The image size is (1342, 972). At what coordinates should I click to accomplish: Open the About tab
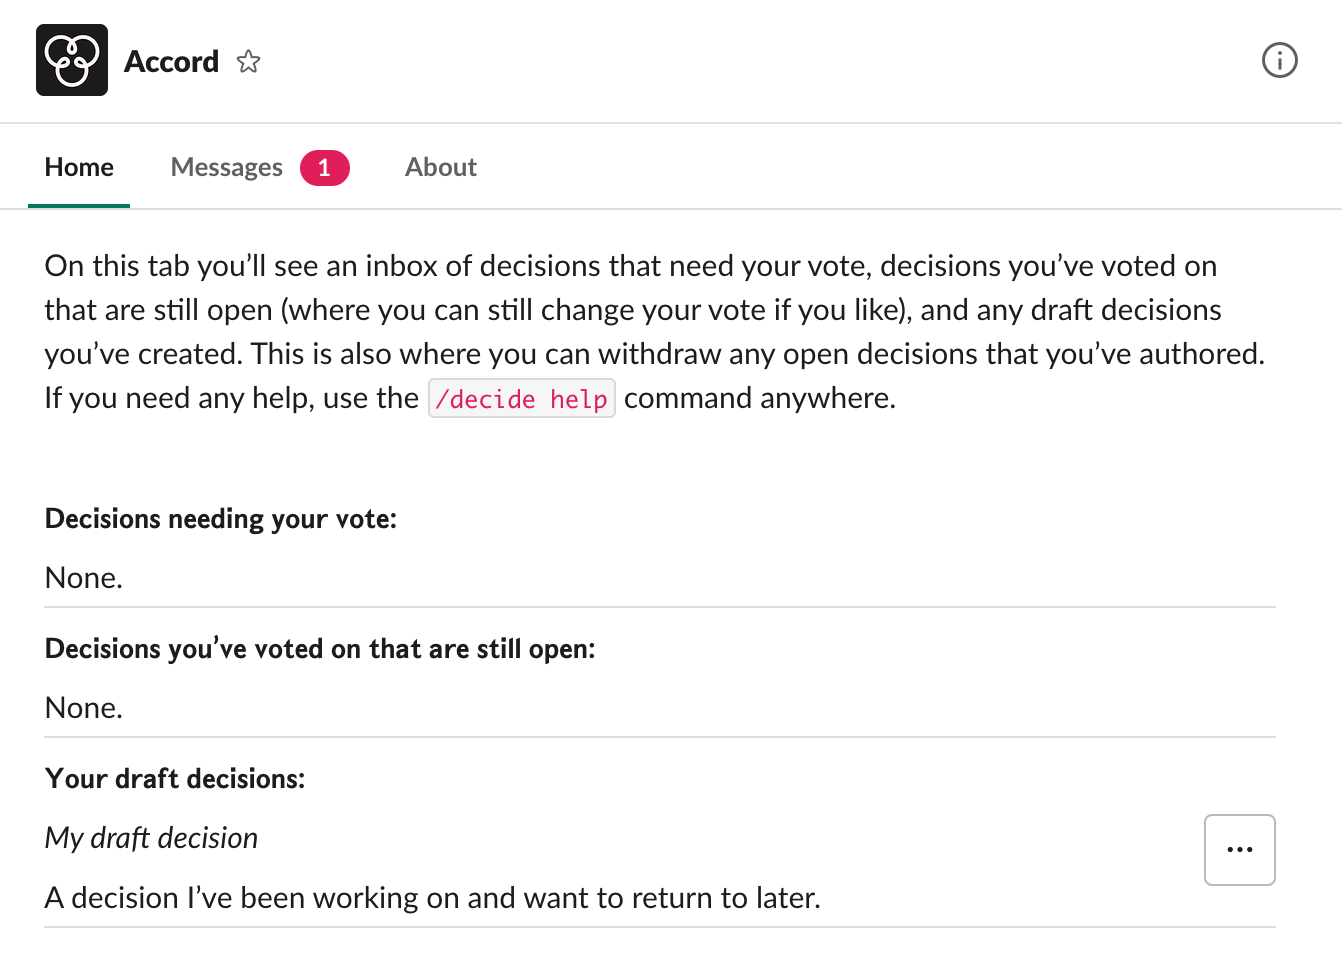440,167
